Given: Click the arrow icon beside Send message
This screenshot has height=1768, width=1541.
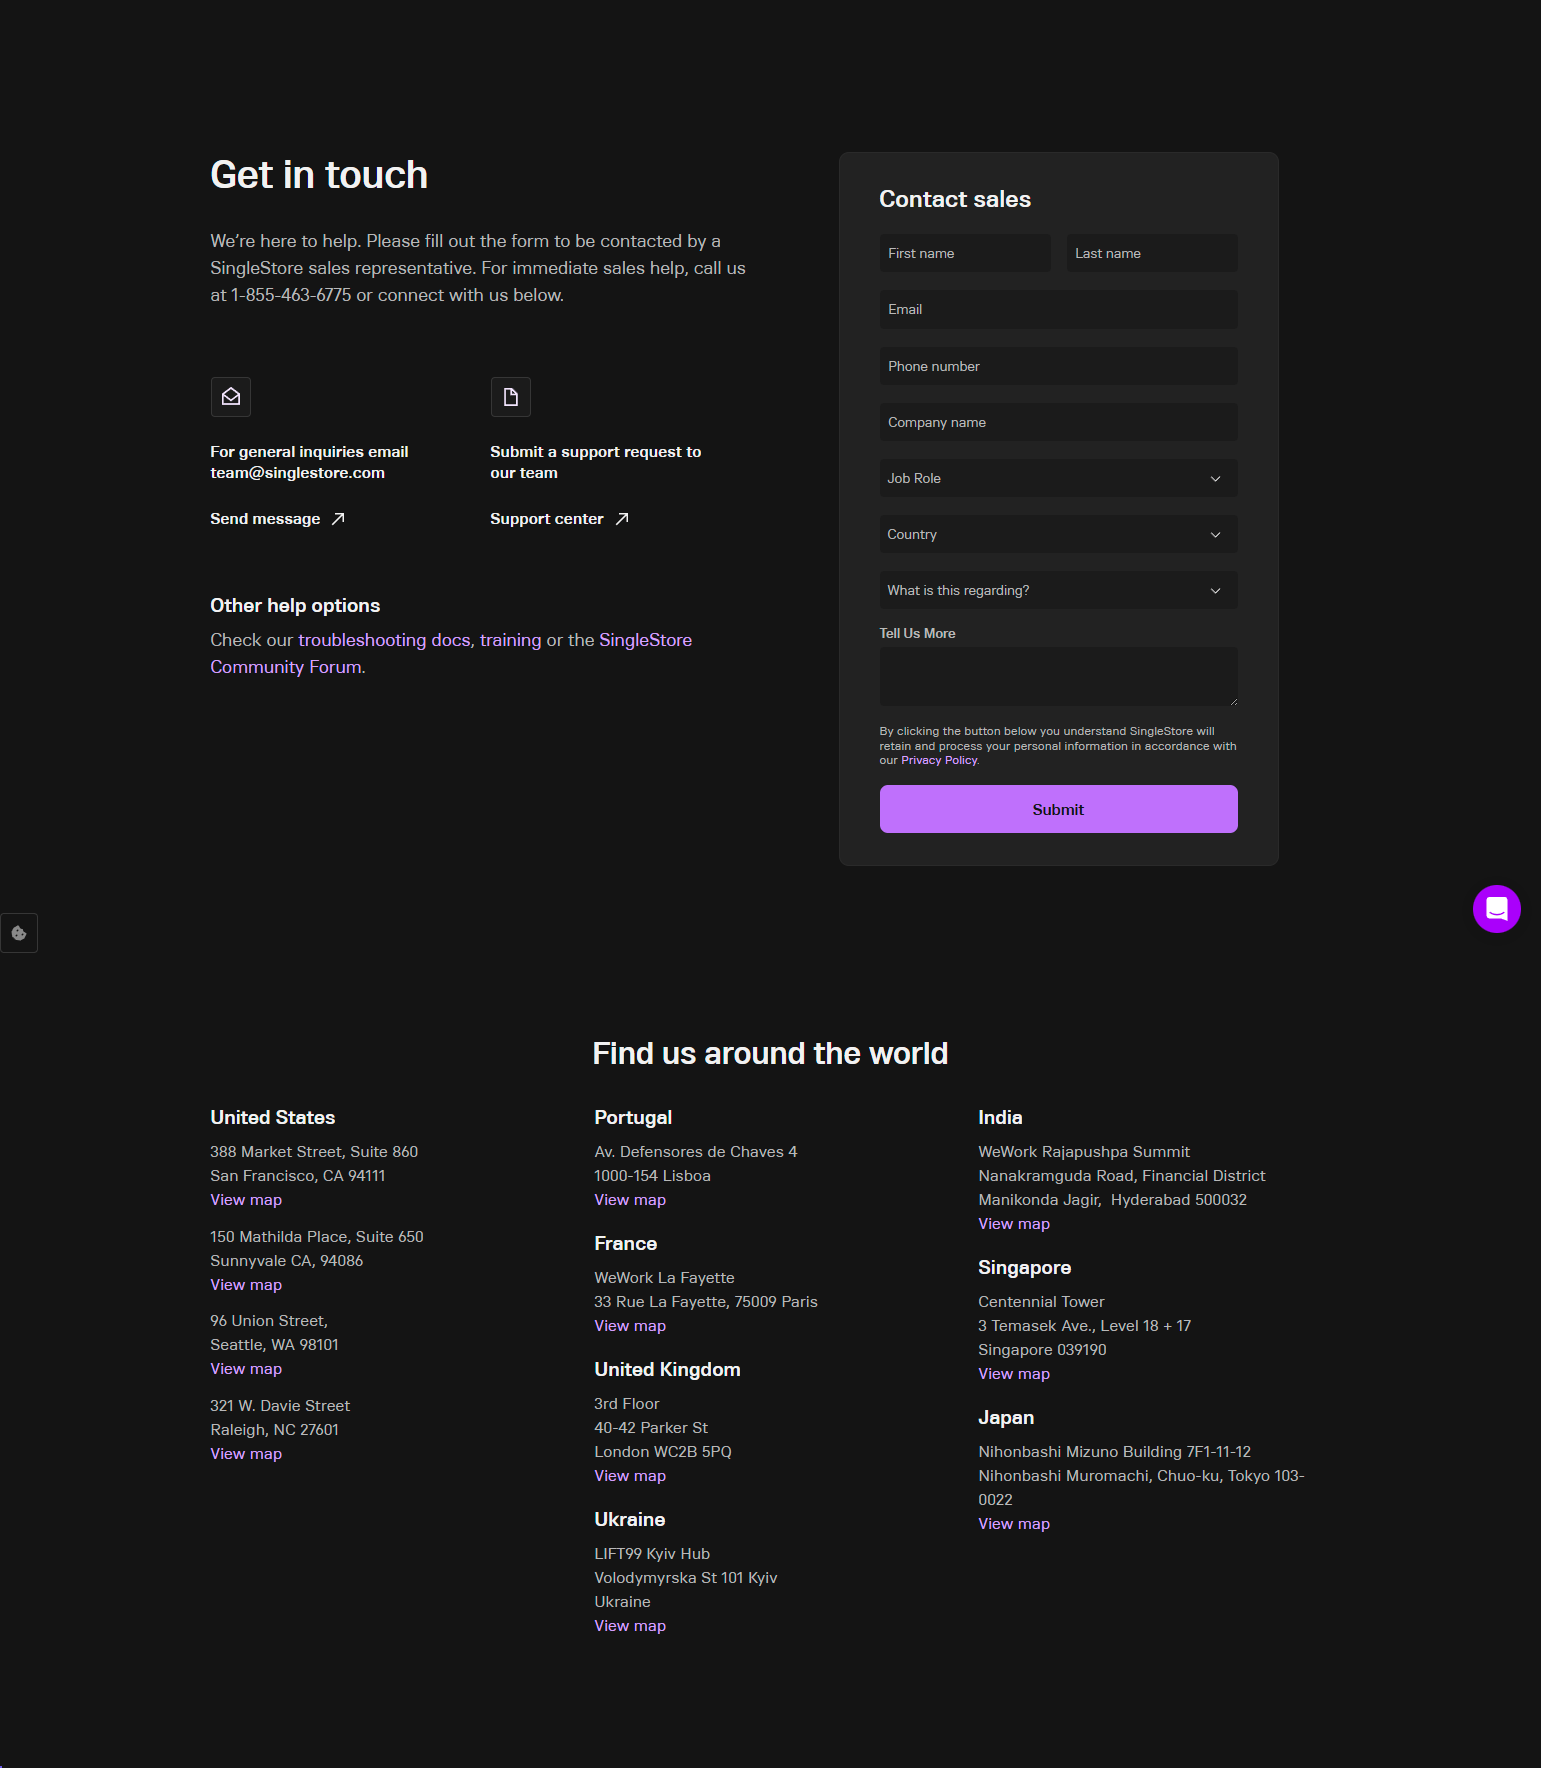Looking at the screenshot, I should (338, 519).
